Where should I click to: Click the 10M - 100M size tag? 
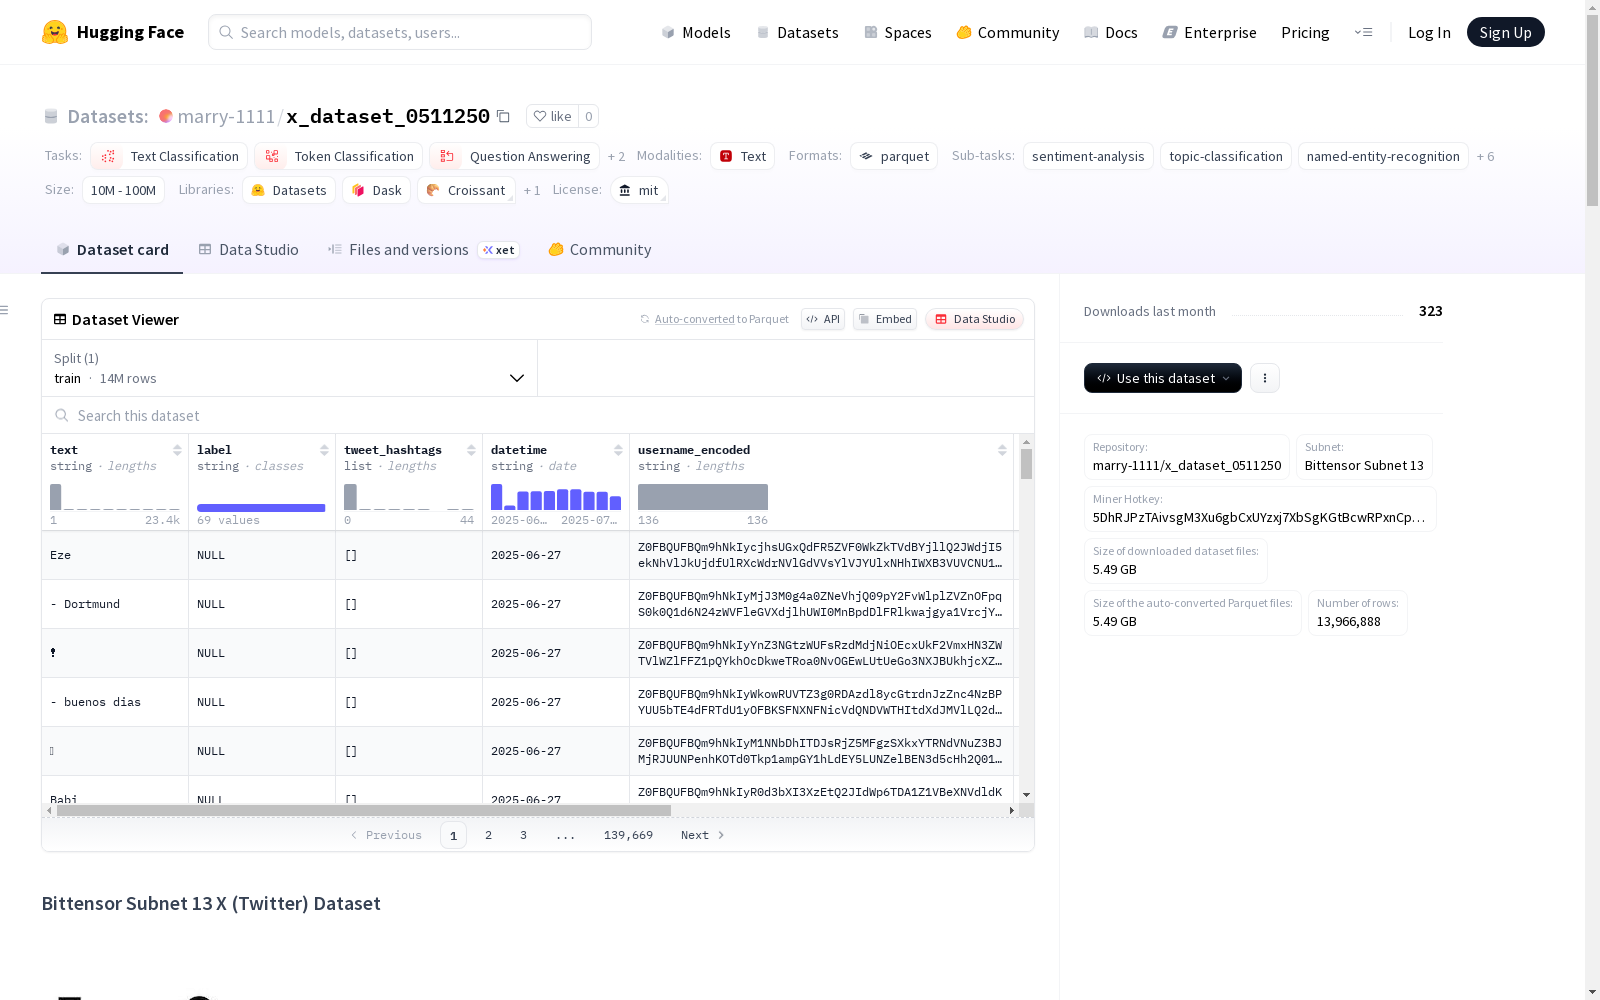tap(123, 190)
